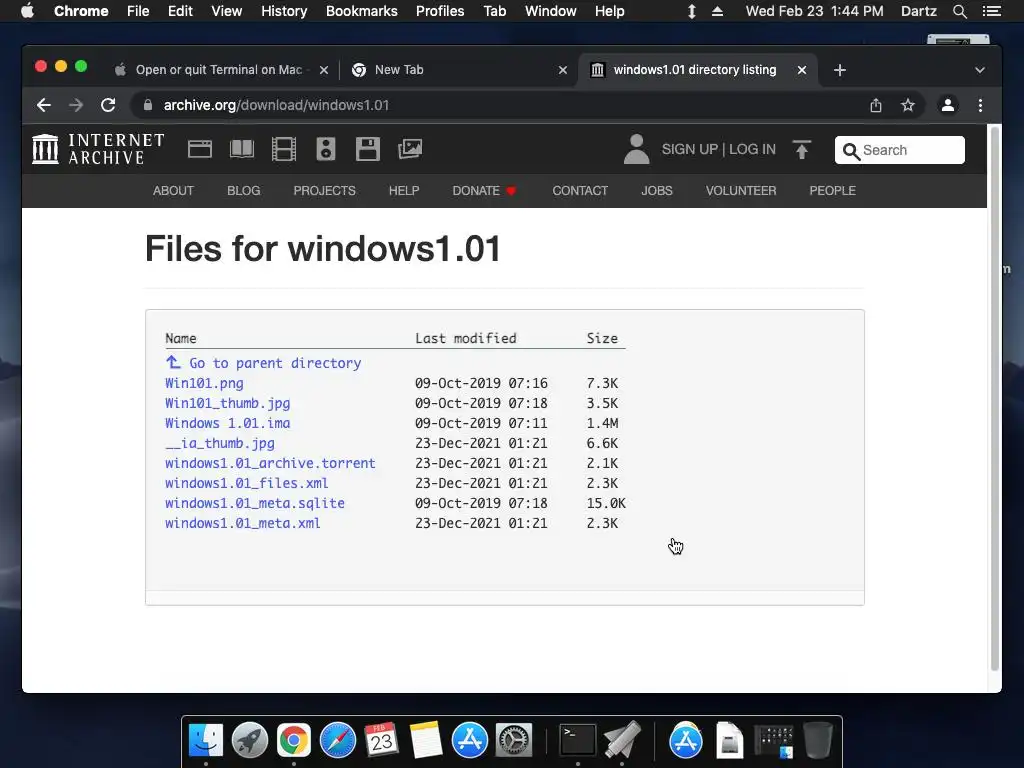Open Finder from the Dock
This screenshot has height=768, width=1024.
[x=206, y=741]
